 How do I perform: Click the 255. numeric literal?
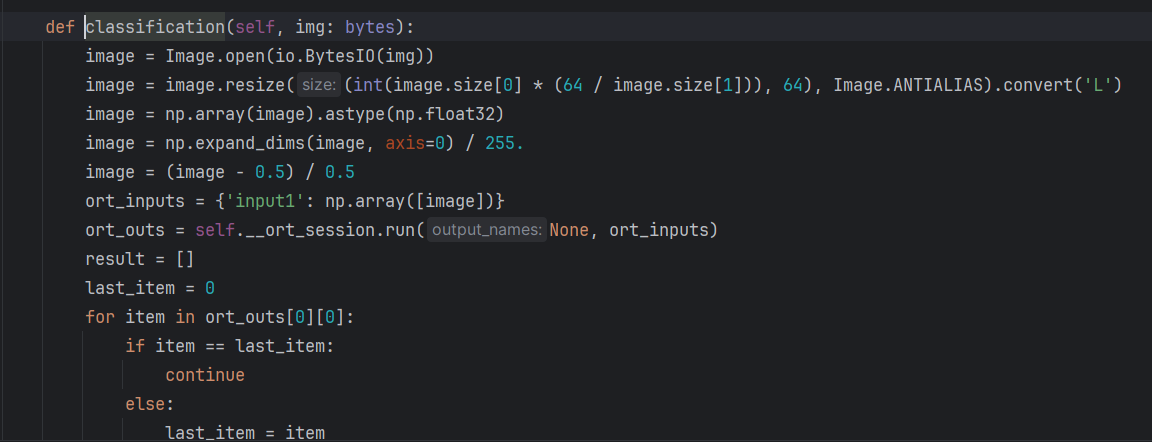tap(504, 144)
